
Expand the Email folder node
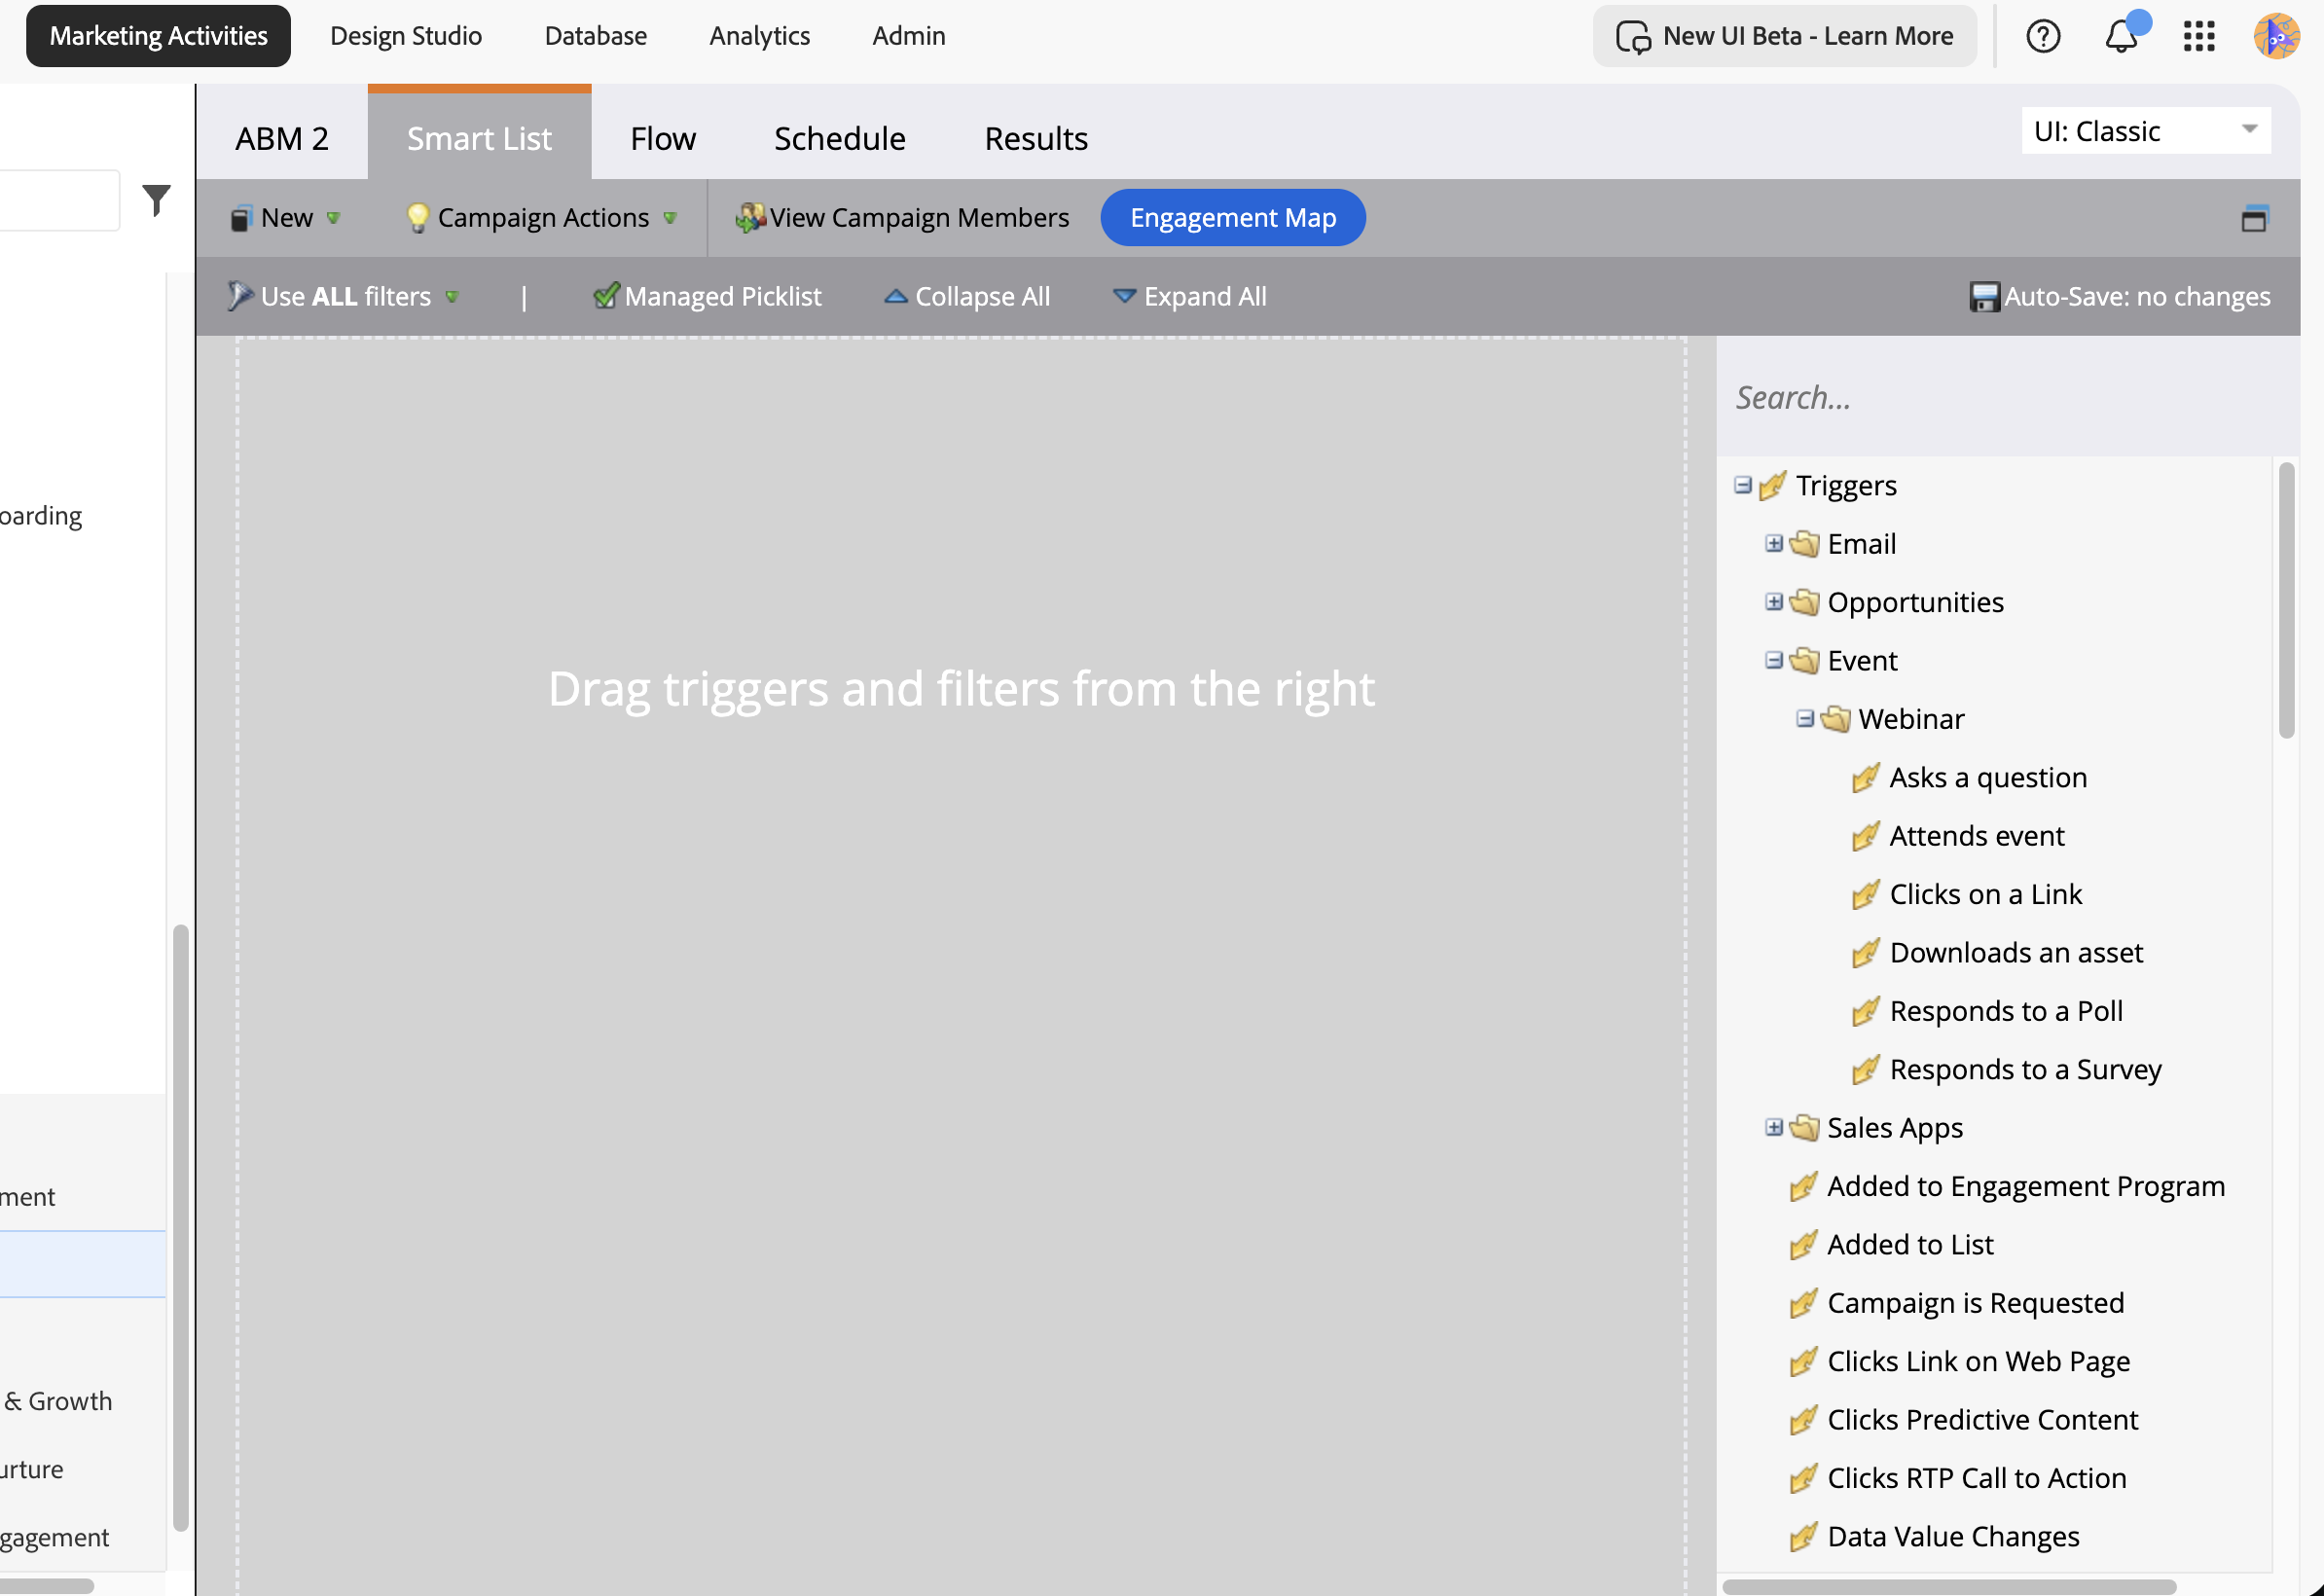tap(1774, 543)
